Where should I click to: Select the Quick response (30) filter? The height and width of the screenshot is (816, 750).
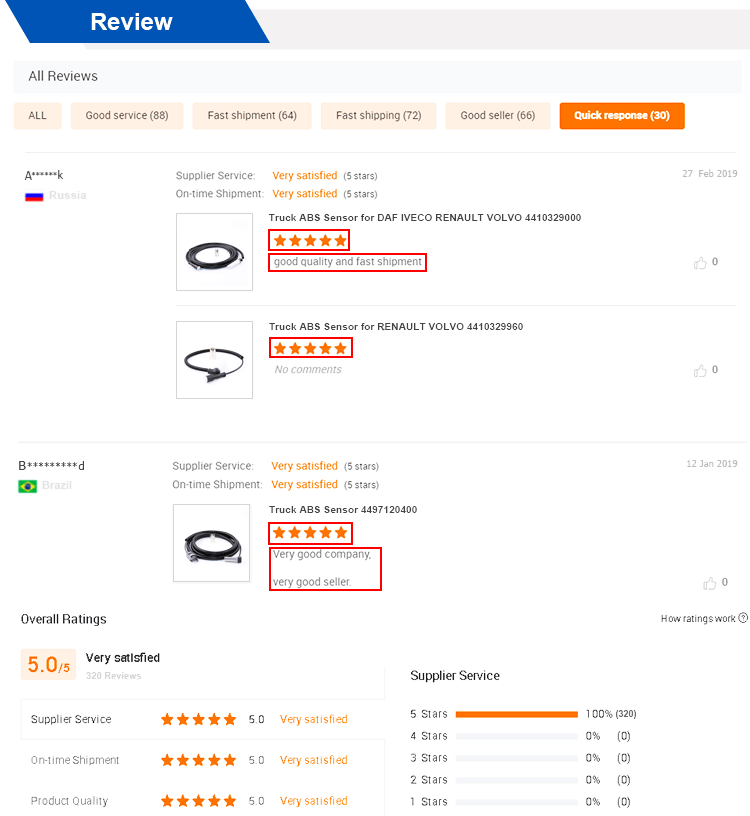click(x=622, y=116)
